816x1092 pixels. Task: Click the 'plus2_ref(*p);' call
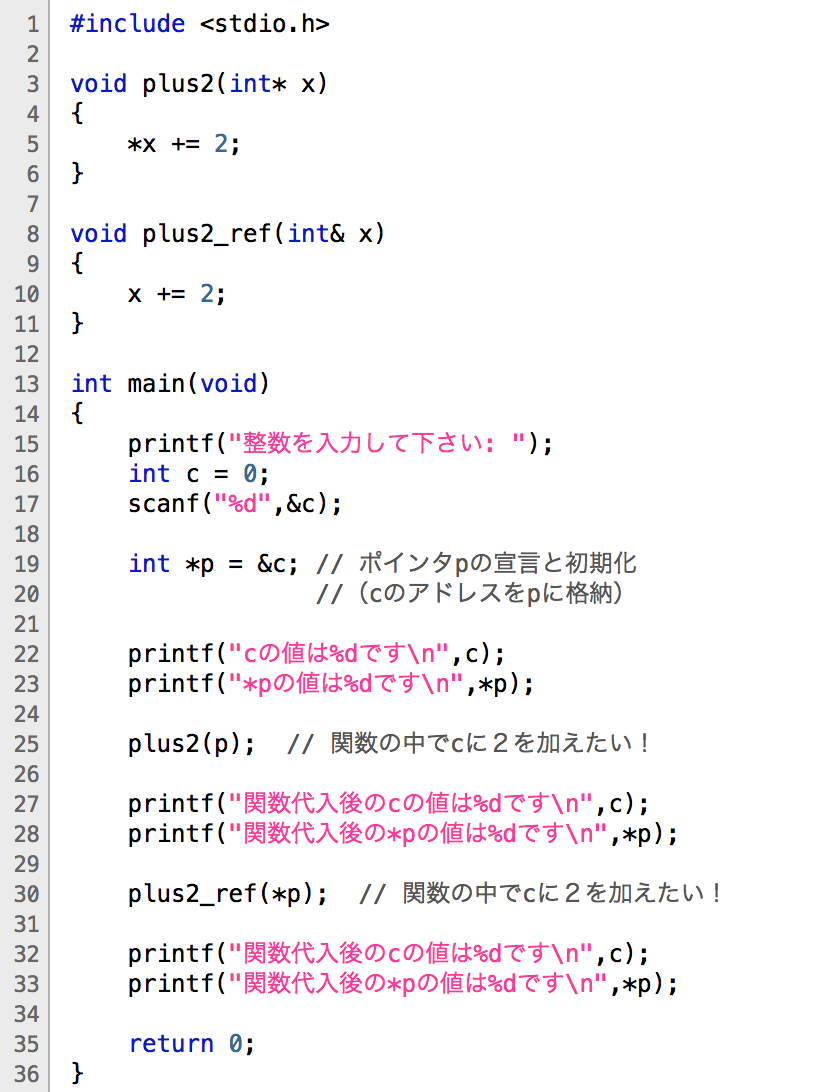pos(228,894)
